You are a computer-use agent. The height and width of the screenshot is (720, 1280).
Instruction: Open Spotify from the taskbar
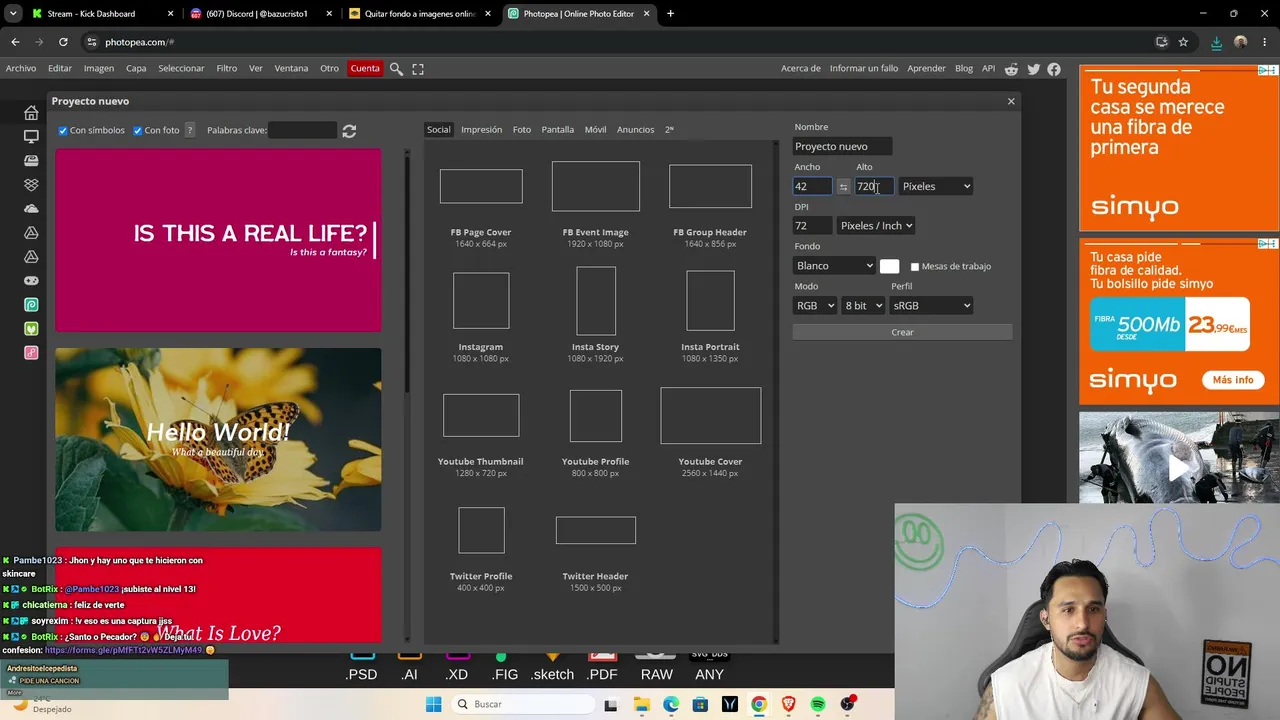(x=818, y=704)
